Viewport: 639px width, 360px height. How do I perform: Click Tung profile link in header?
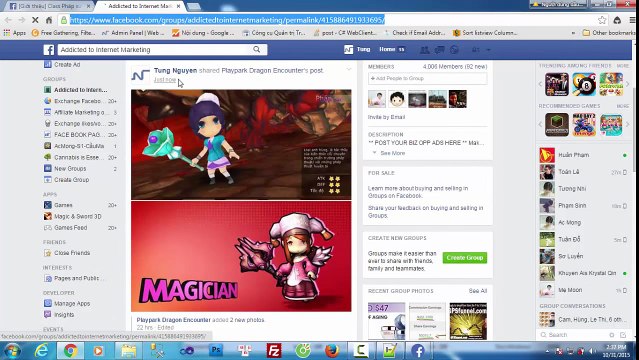(x=357, y=49)
